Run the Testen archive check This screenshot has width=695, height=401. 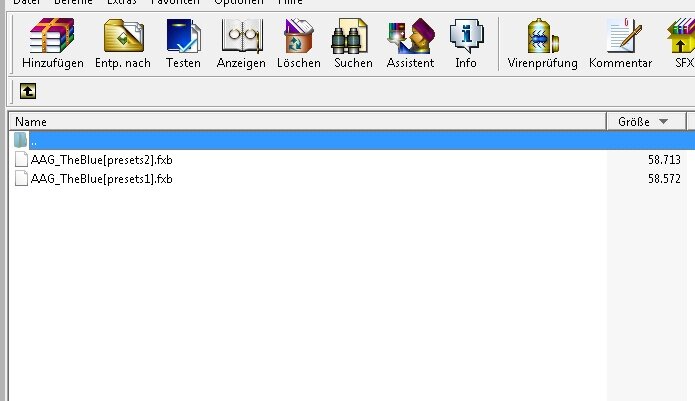(183, 44)
